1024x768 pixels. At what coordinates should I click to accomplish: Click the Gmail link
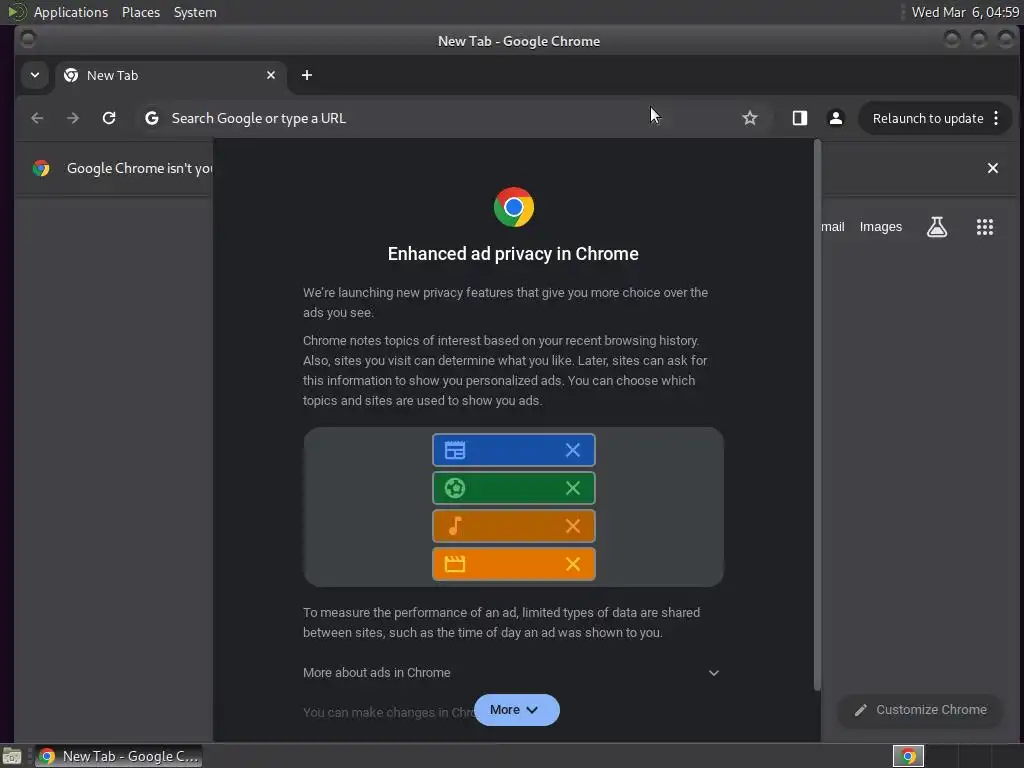(x=833, y=227)
